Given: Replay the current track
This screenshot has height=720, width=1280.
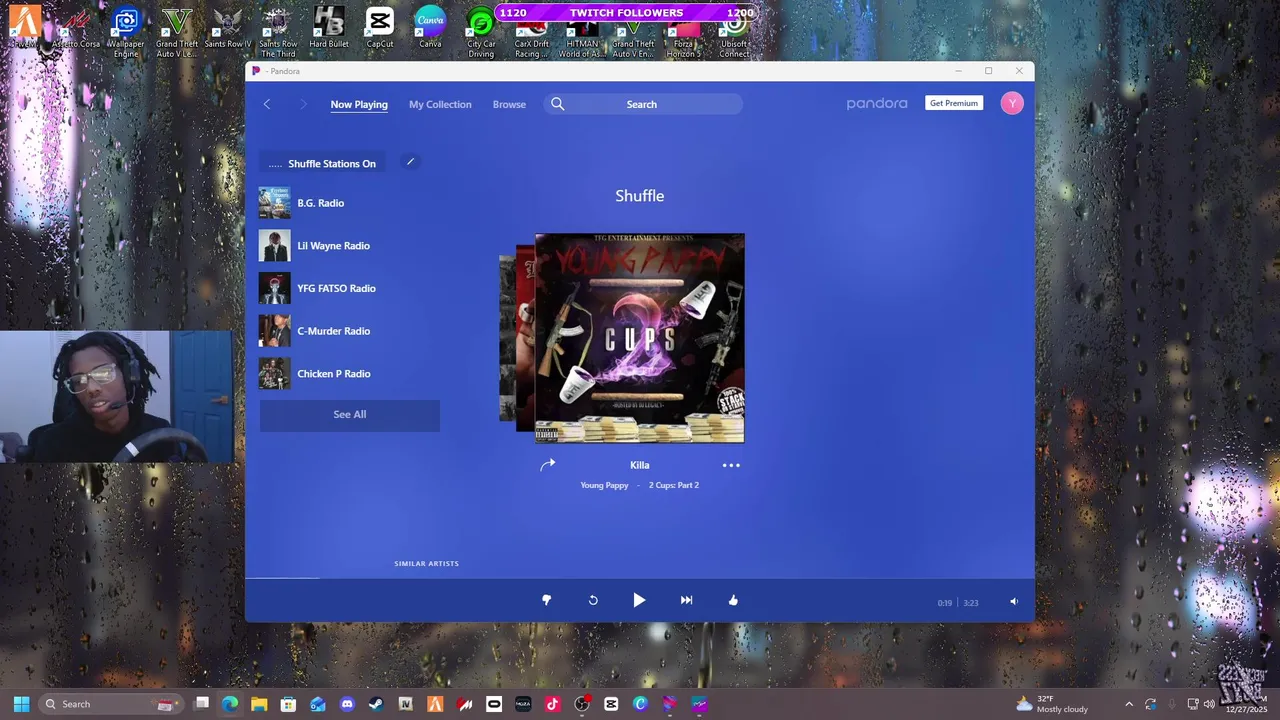Looking at the screenshot, I should pyautogui.click(x=593, y=600).
